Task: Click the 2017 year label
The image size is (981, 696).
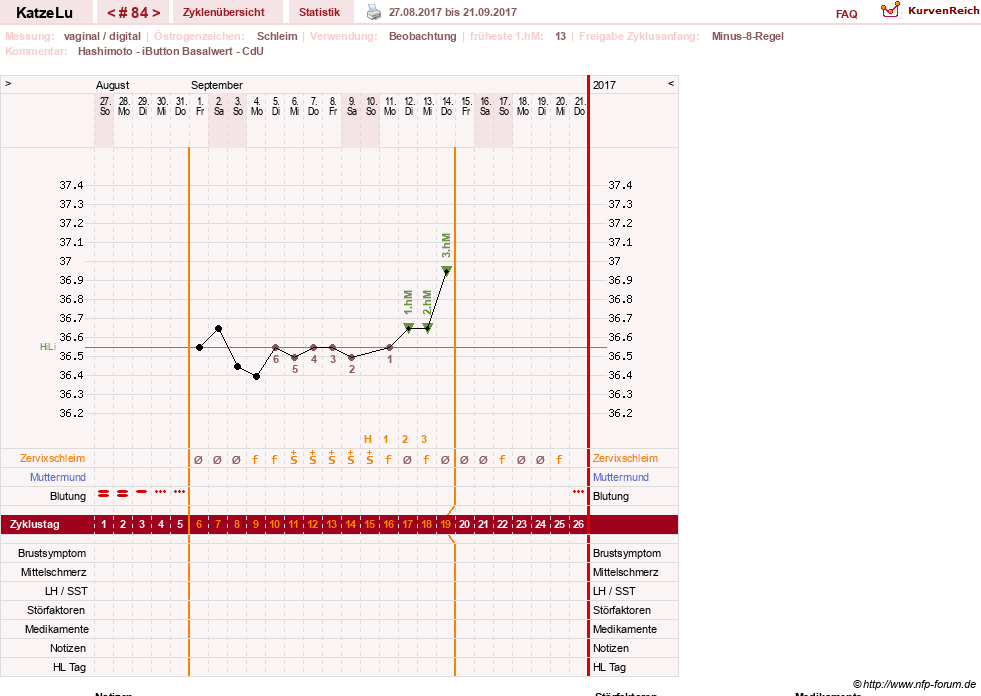Action: coord(604,85)
